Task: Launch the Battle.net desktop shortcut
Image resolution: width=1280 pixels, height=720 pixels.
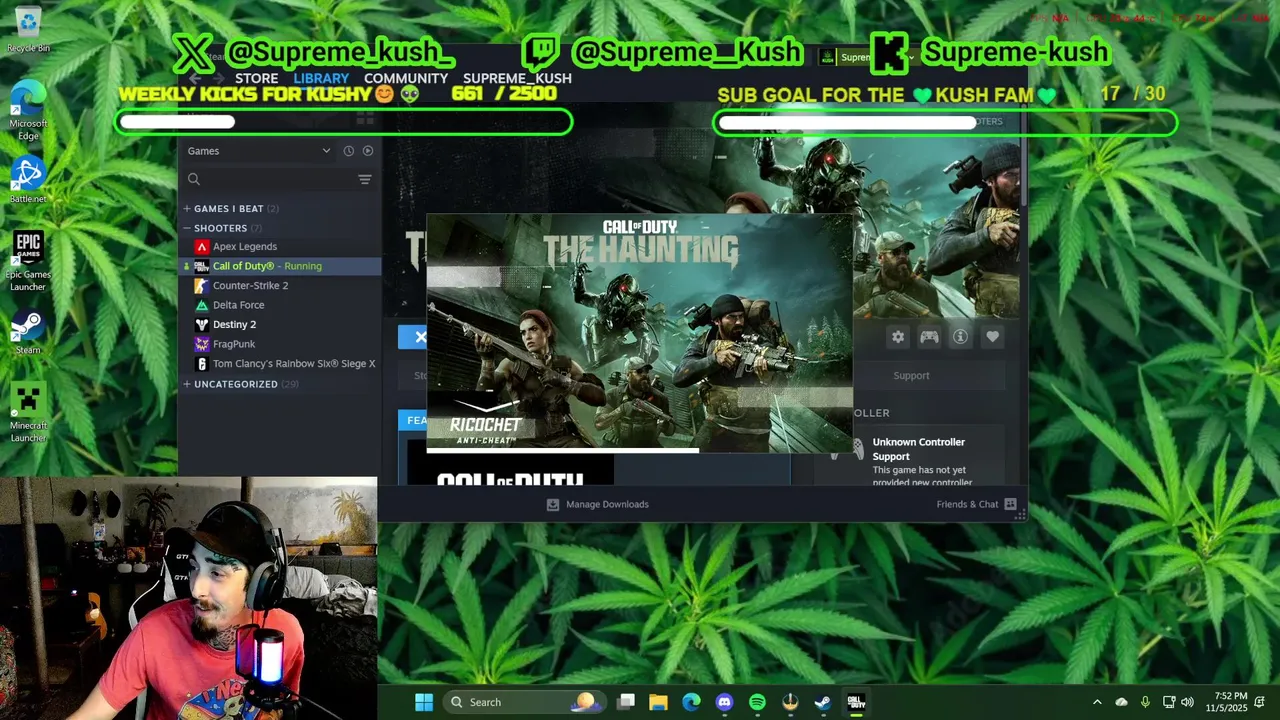Action: coord(28,181)
